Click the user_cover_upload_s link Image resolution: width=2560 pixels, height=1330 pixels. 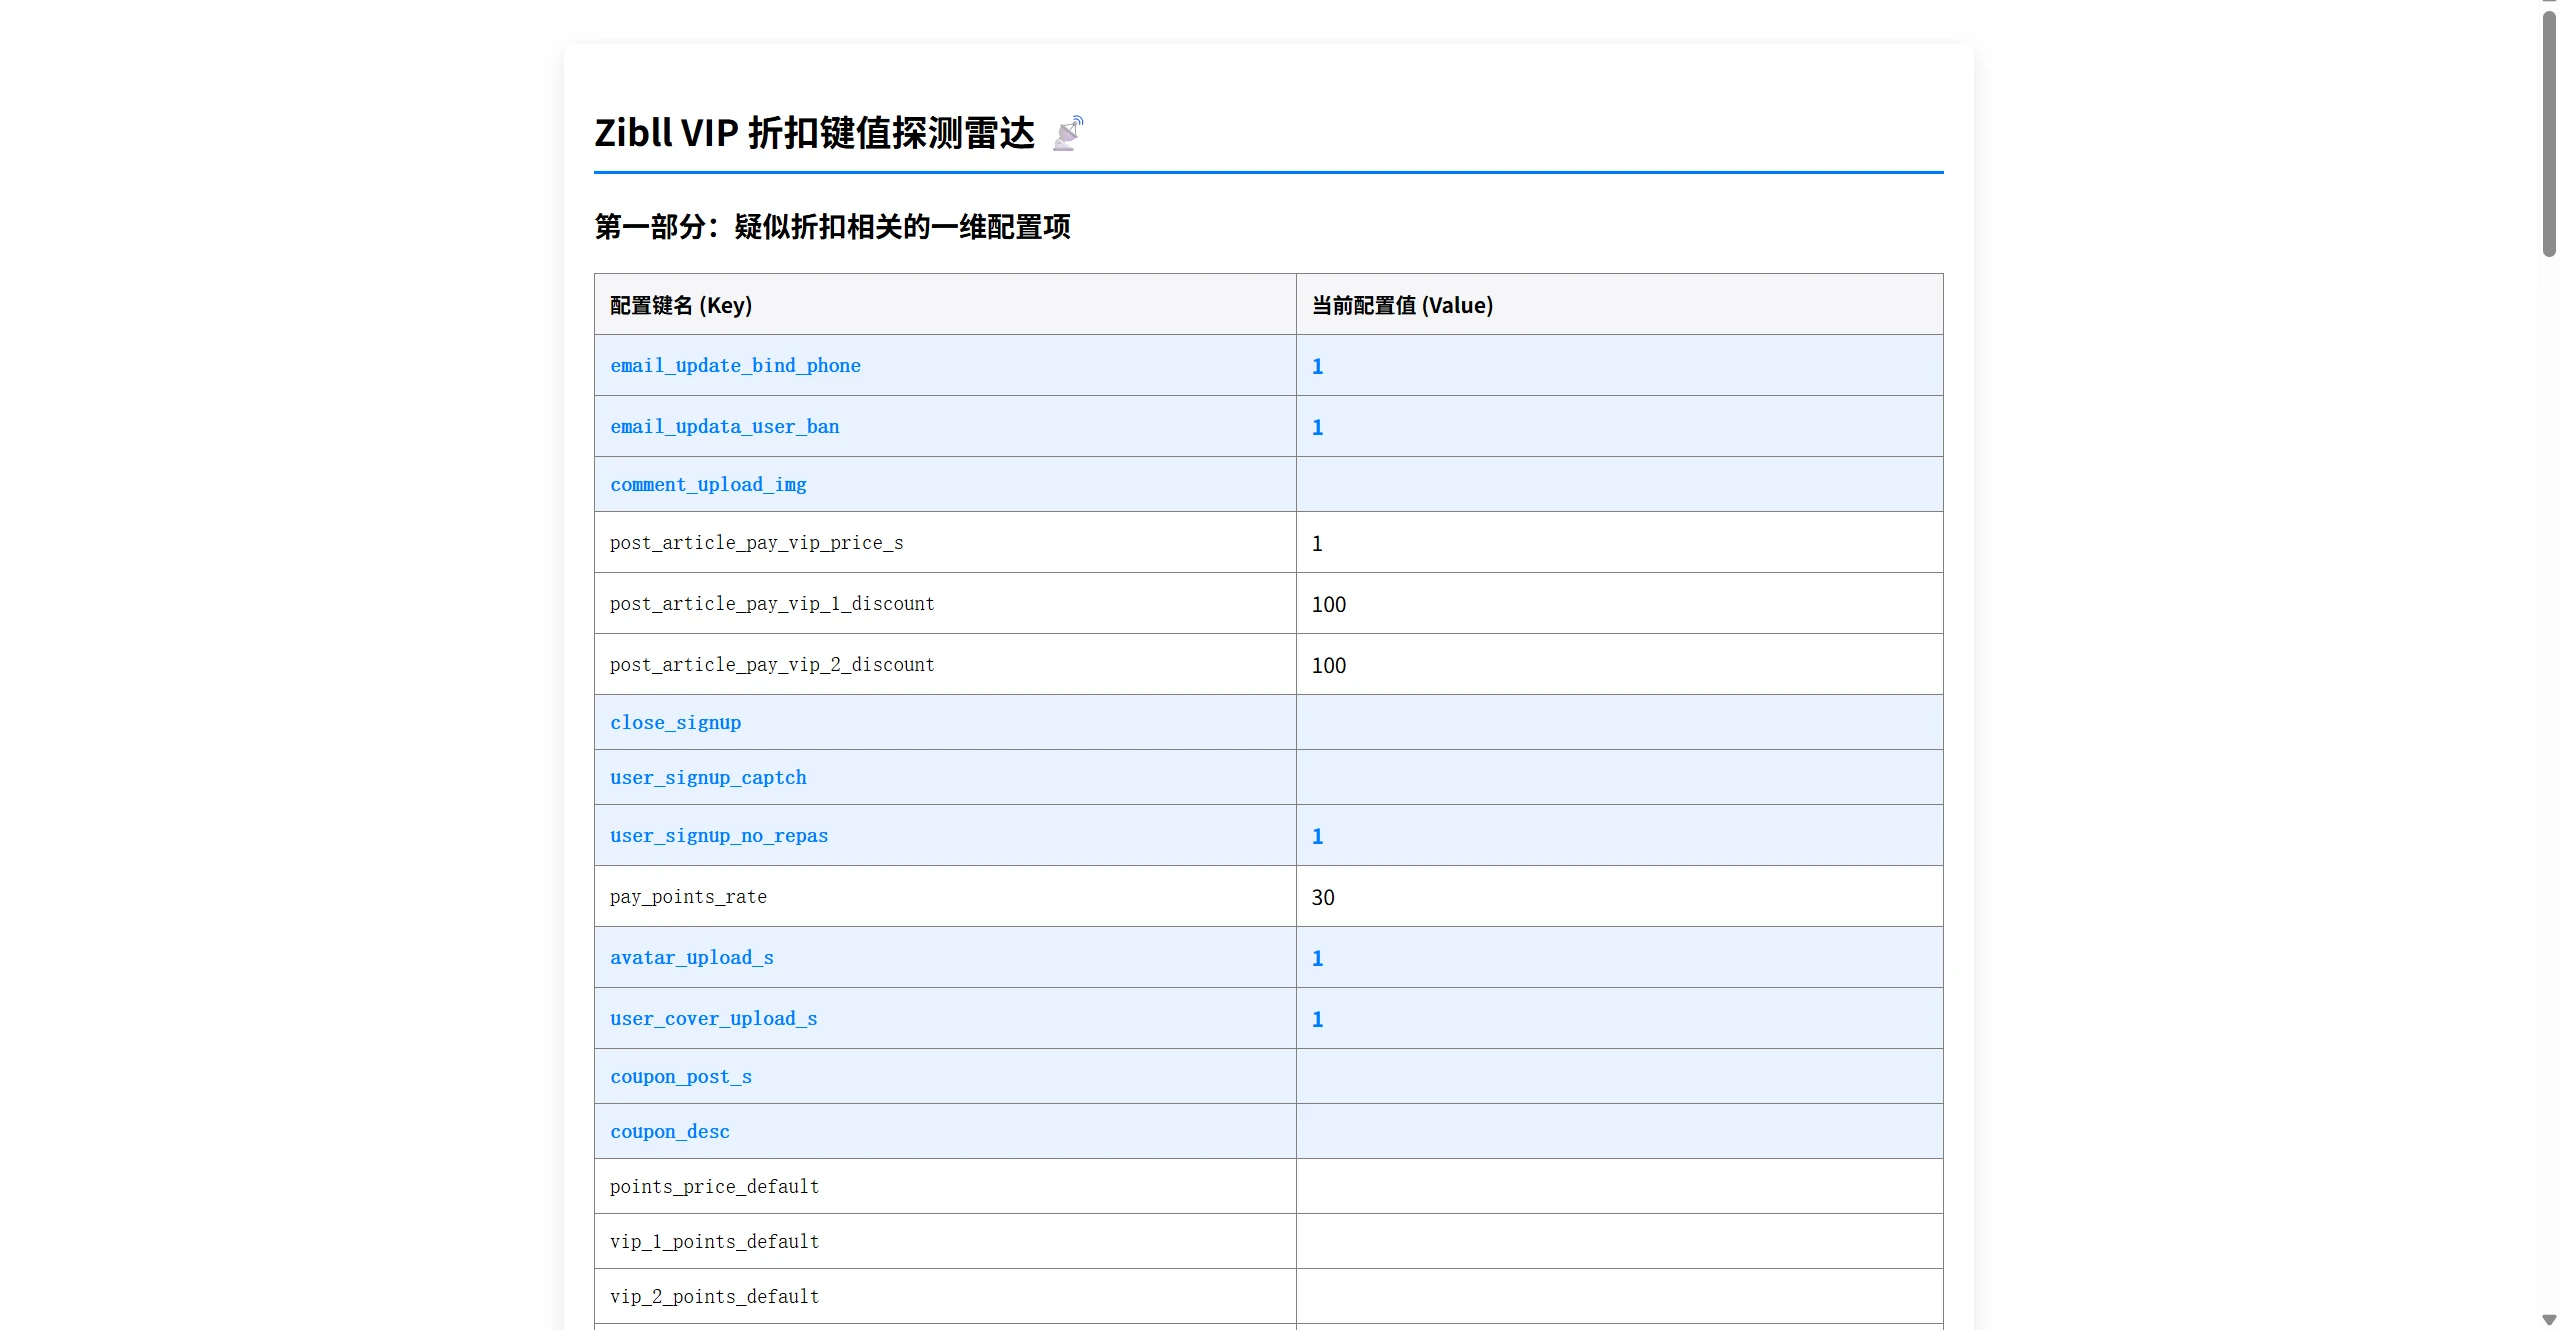tap(713, 1018)
